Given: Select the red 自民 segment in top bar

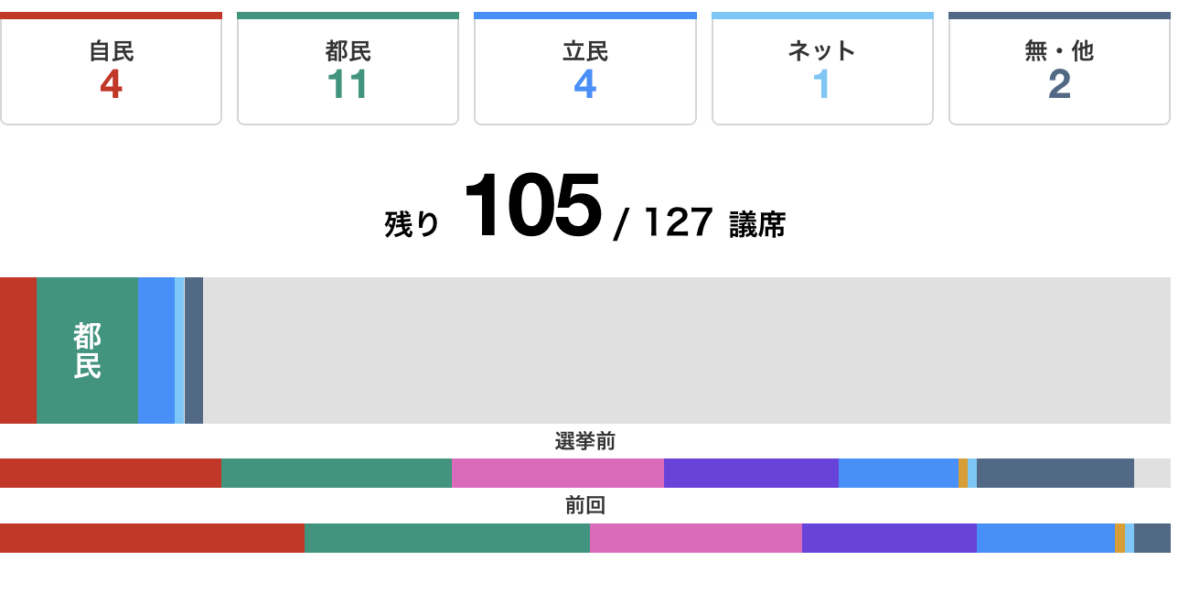Looking at the screenshot, I should pyautogui.click(x=18, y=350).
